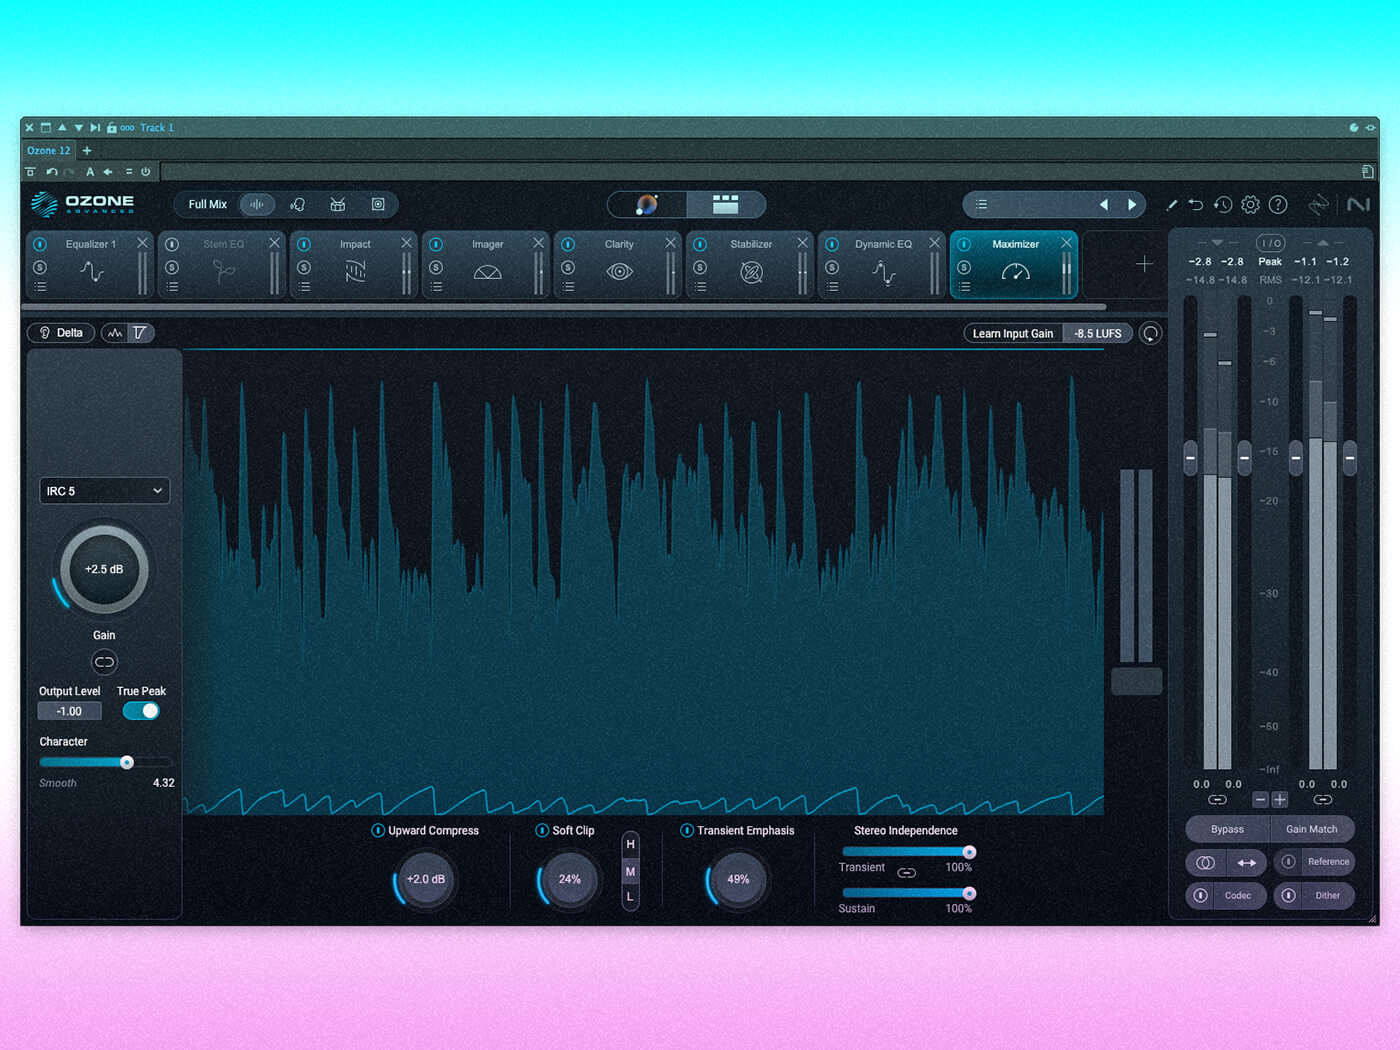
Task: Switch to the Ozone 12 tab
Action: [49, 151]
